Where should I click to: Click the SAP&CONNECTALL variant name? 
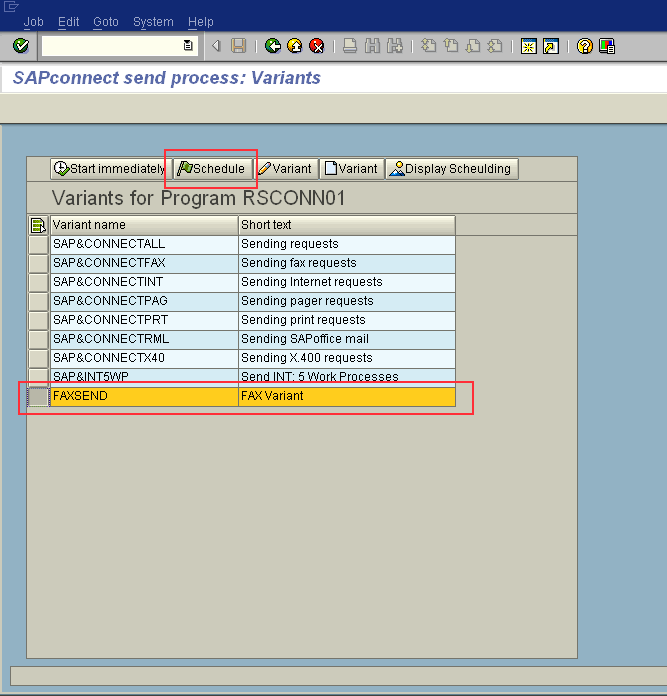[144, 244]
